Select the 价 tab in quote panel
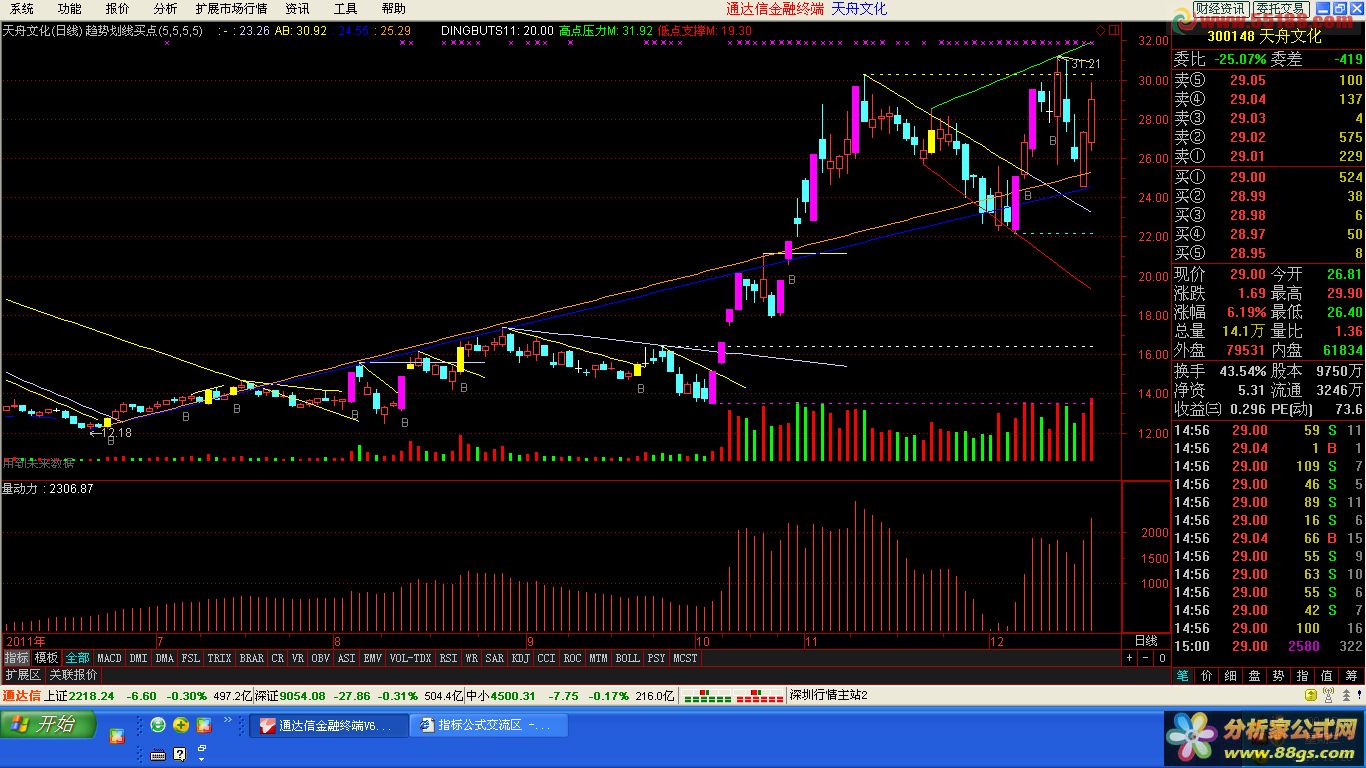Image resolution: width=1366 pixels, height=768 pixels. pyautogui.click(x=1207, y=676)
